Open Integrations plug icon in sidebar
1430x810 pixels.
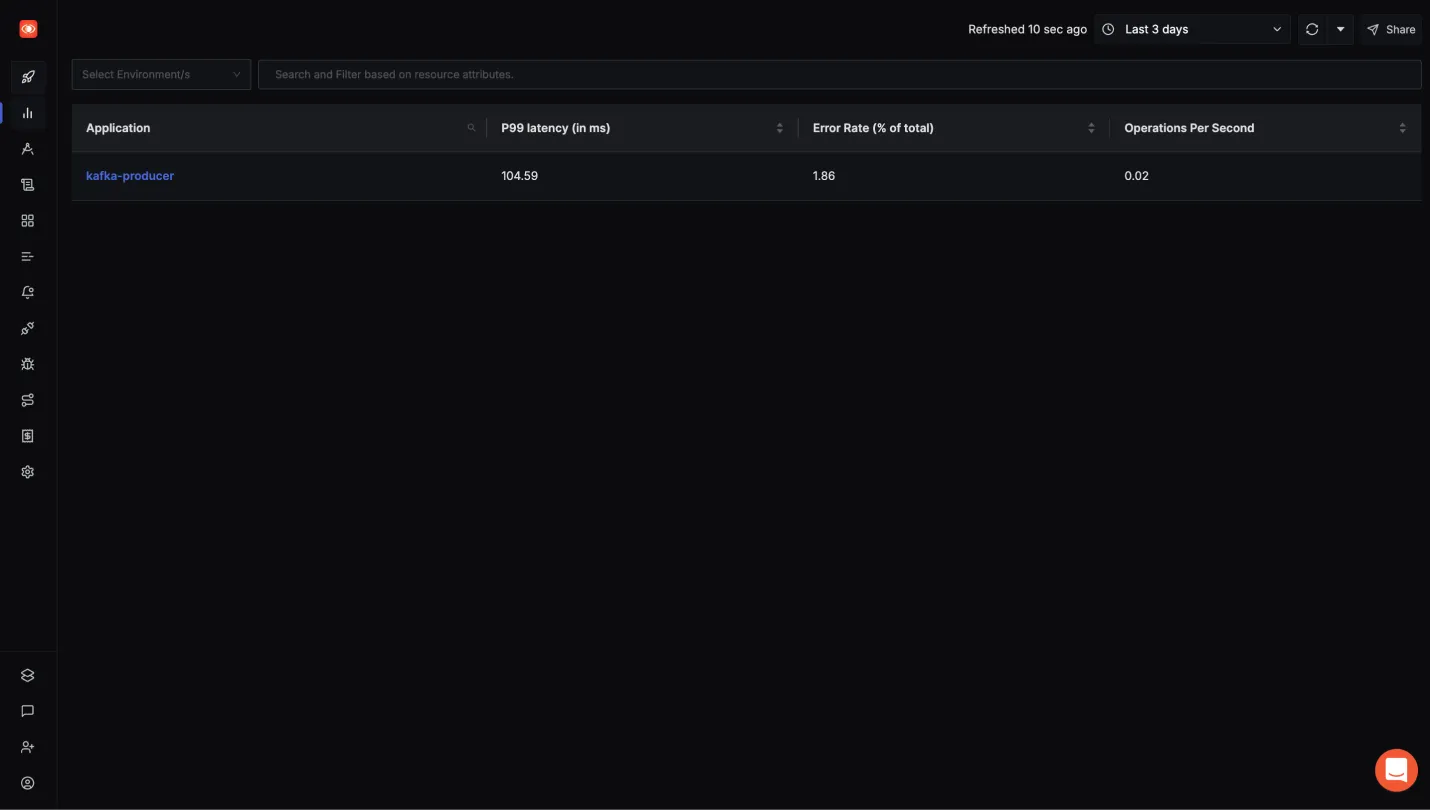pyautogui.click(x=28, y=329)
